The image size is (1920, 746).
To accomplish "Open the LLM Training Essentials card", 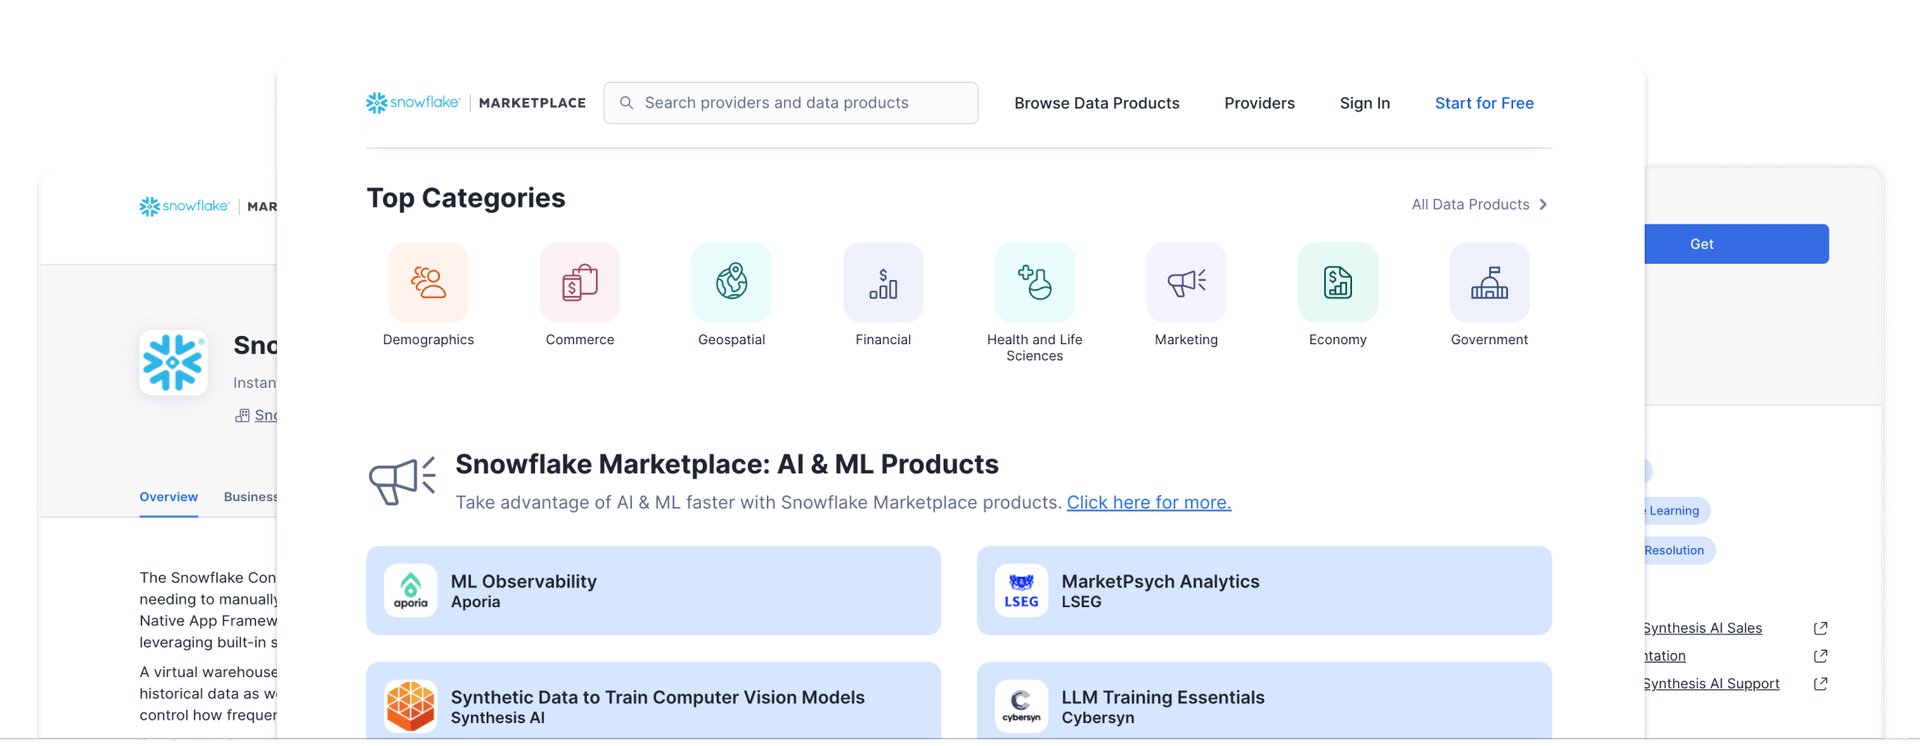I will click(x=1264, y=702).
